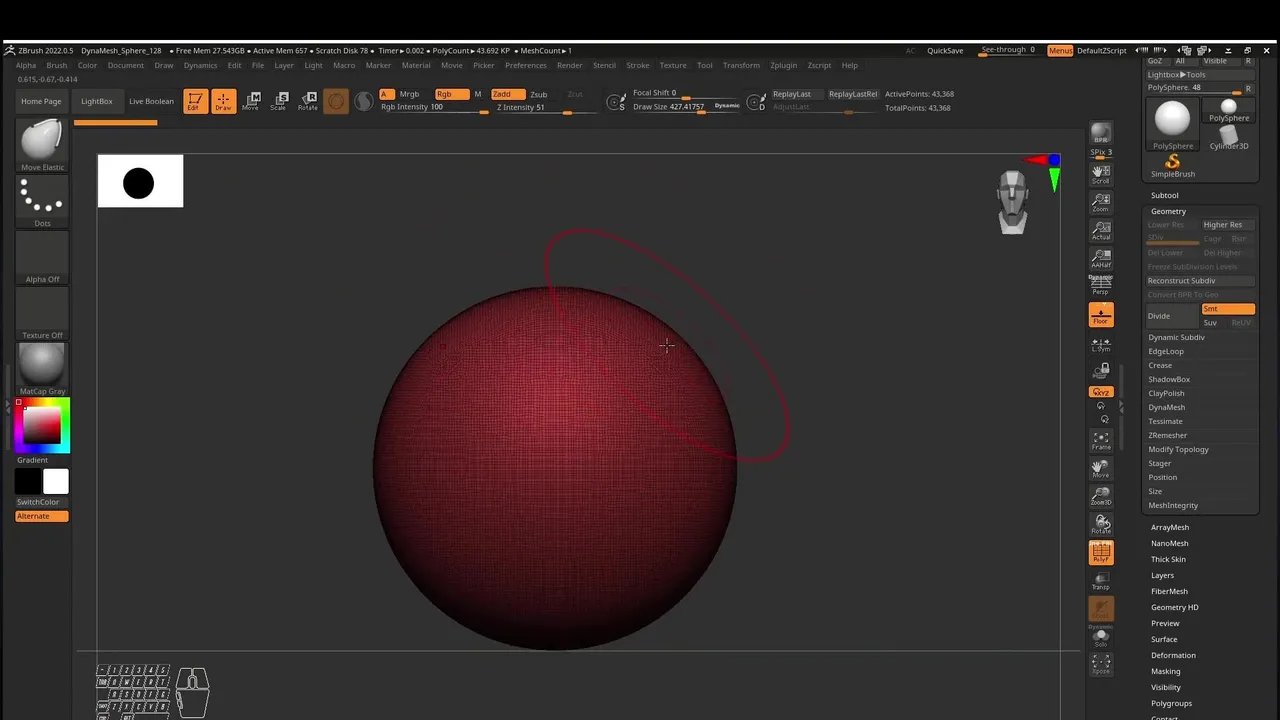1280x720 pixels.
Task: Open the MatCap Gray material picker
Action: 42,369
